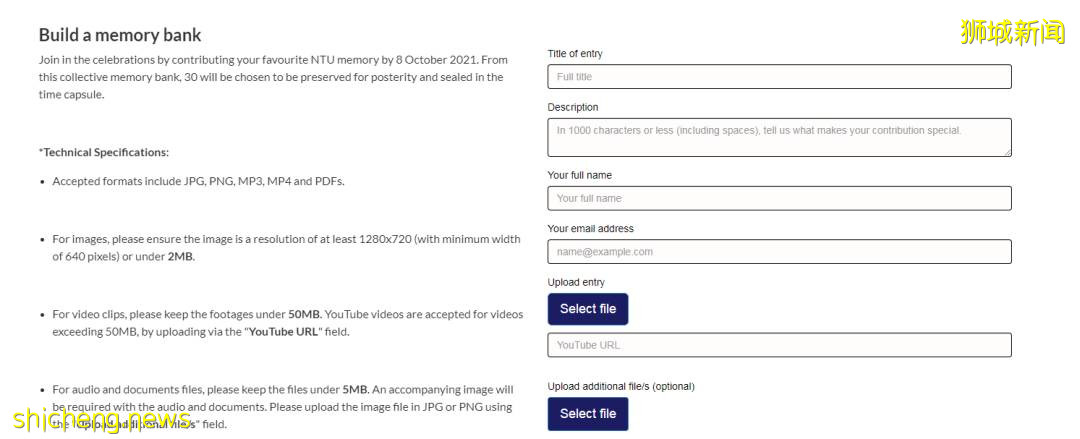Click the bold "2MB" text in image instructions
The image size is (1080, 439).
click(180, 257)
